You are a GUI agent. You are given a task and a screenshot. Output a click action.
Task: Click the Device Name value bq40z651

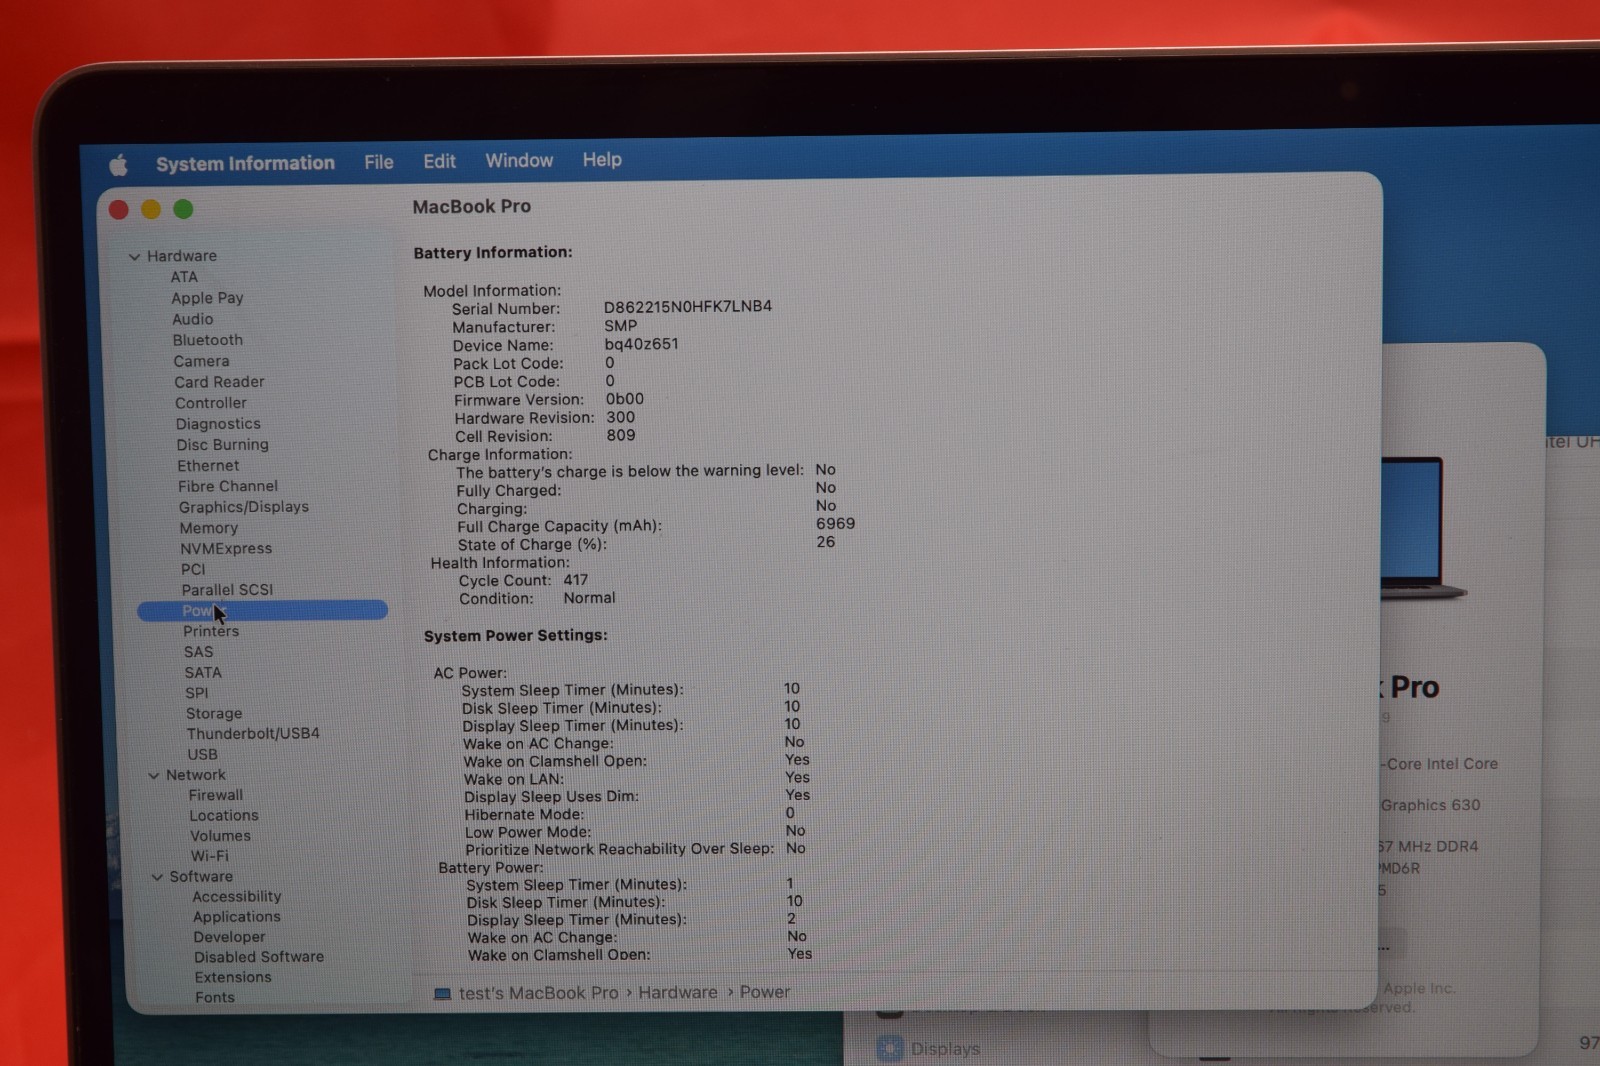tap(642, 344)
